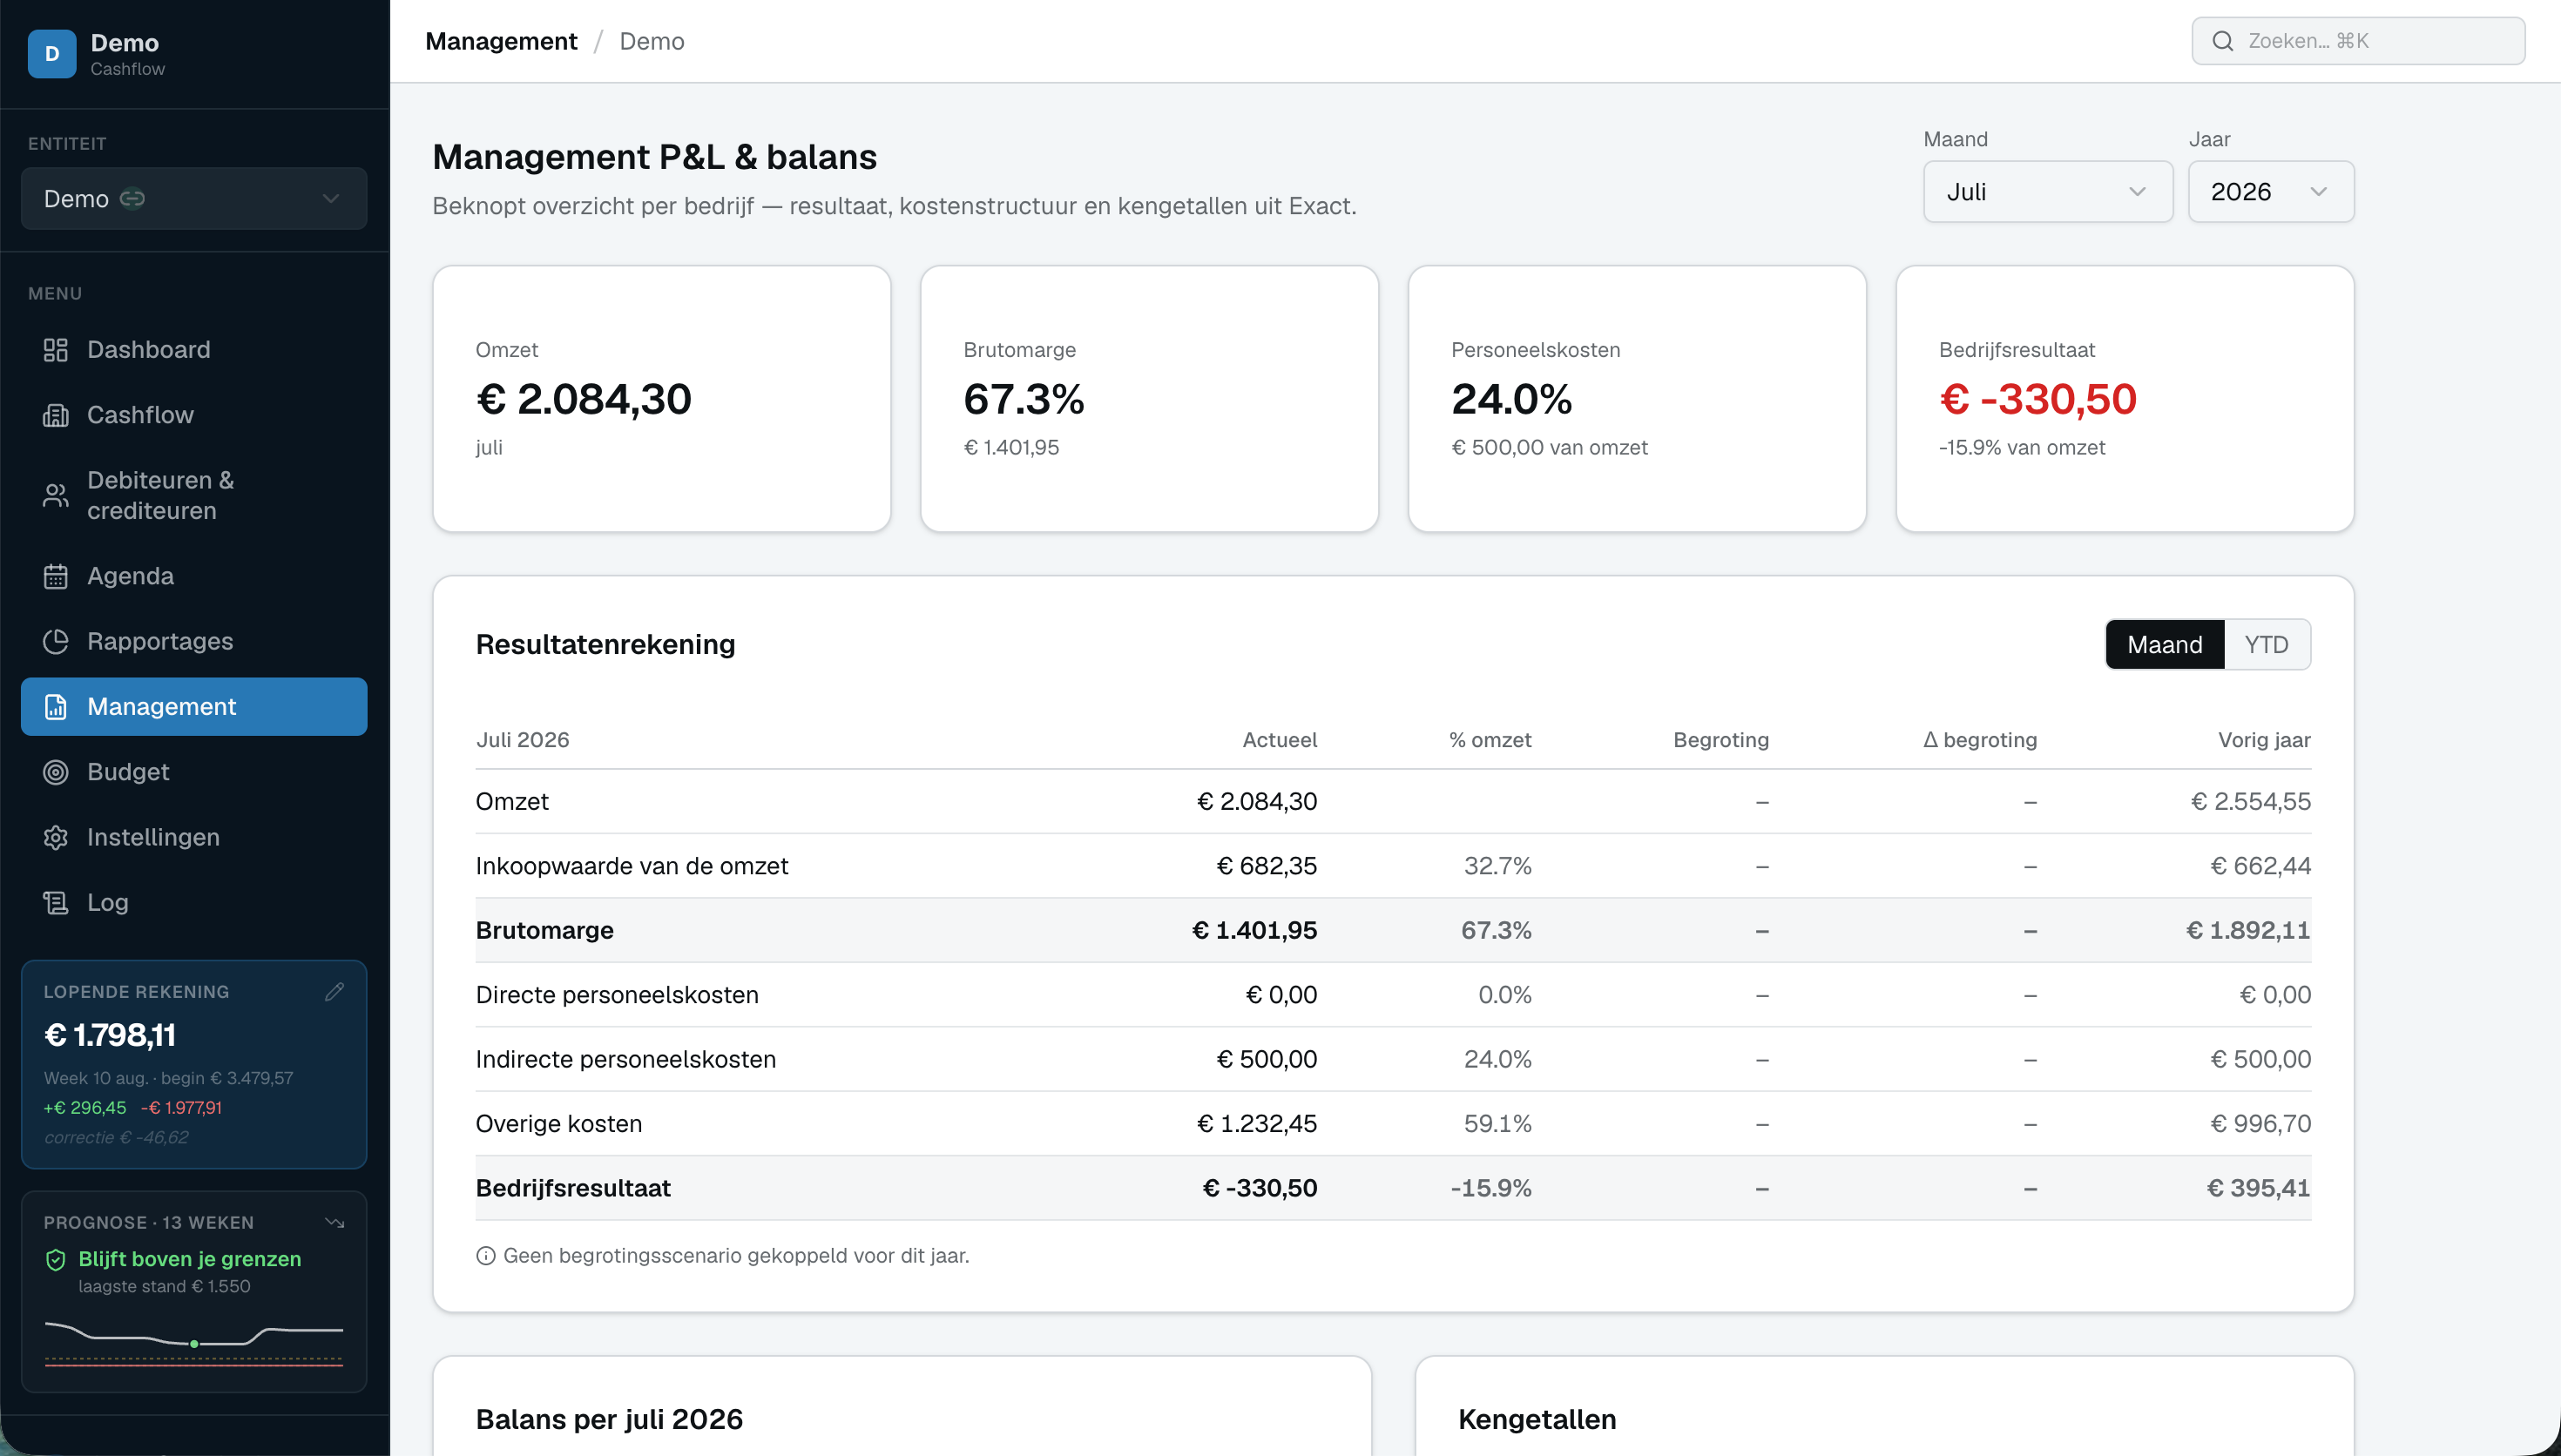
Task: Click the Instellingen gear icon
Action: 55,837
